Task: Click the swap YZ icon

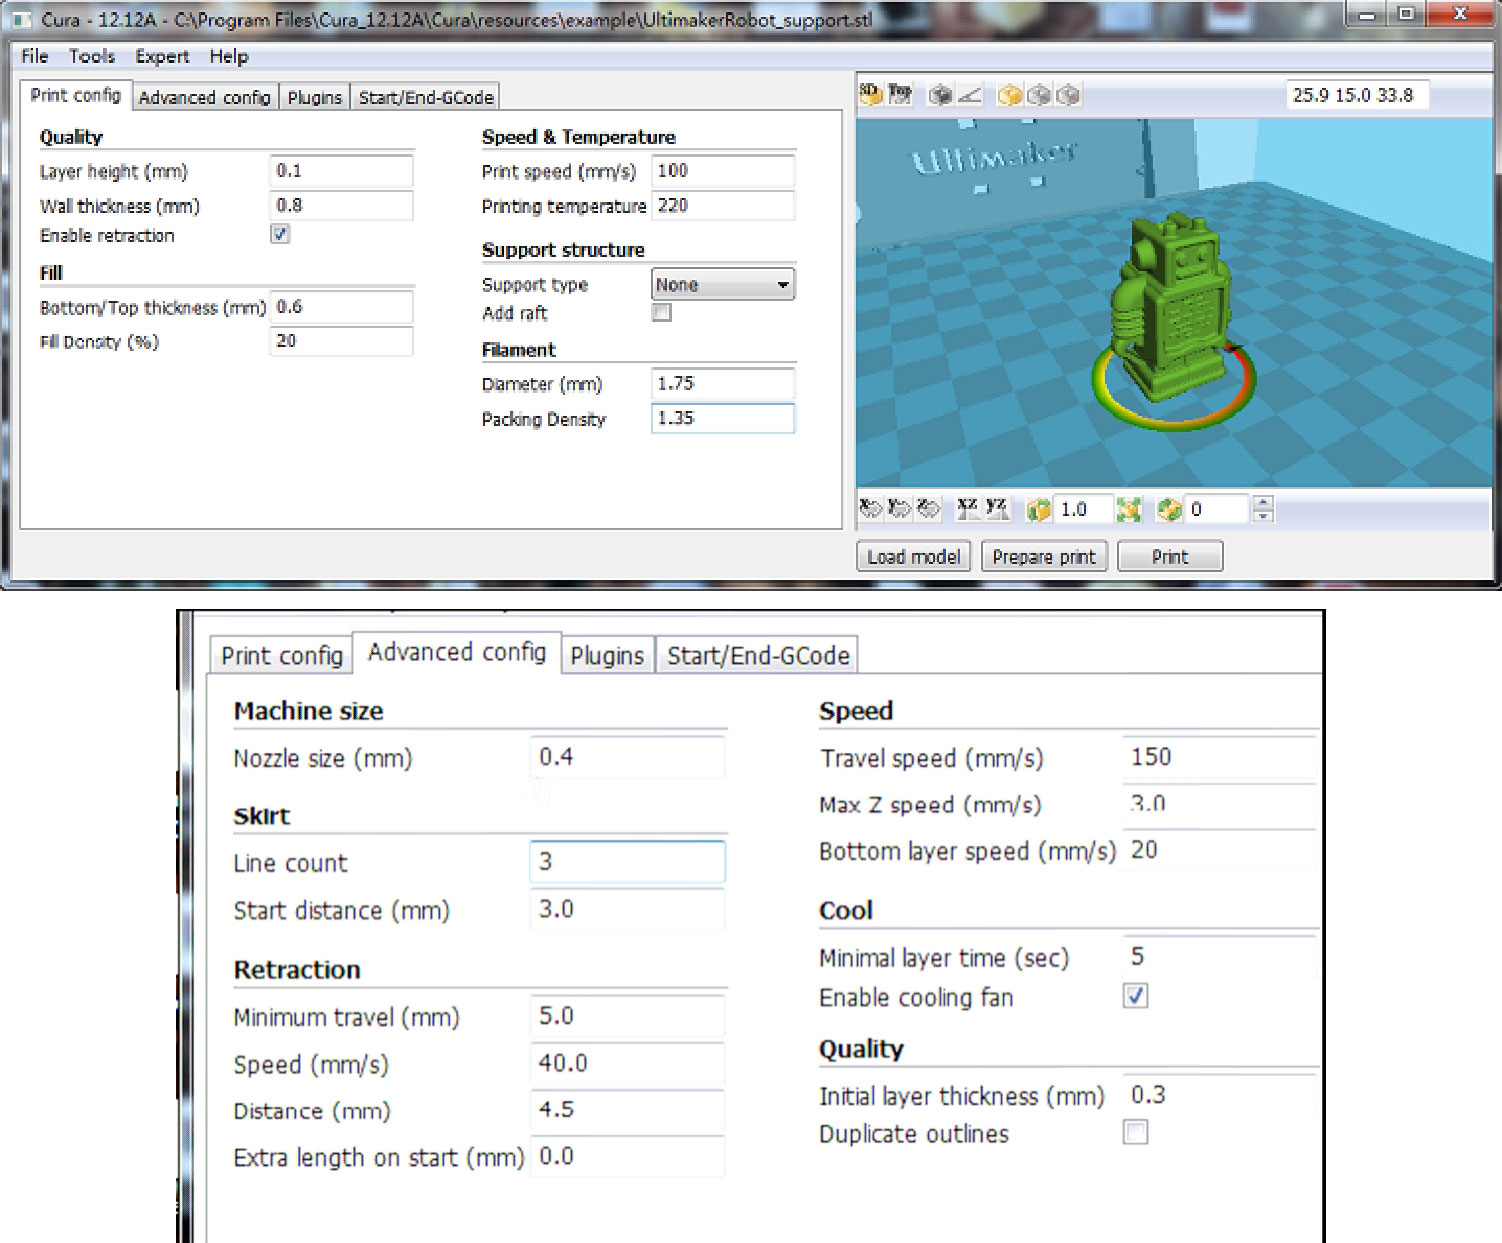Action: point(996,509)
